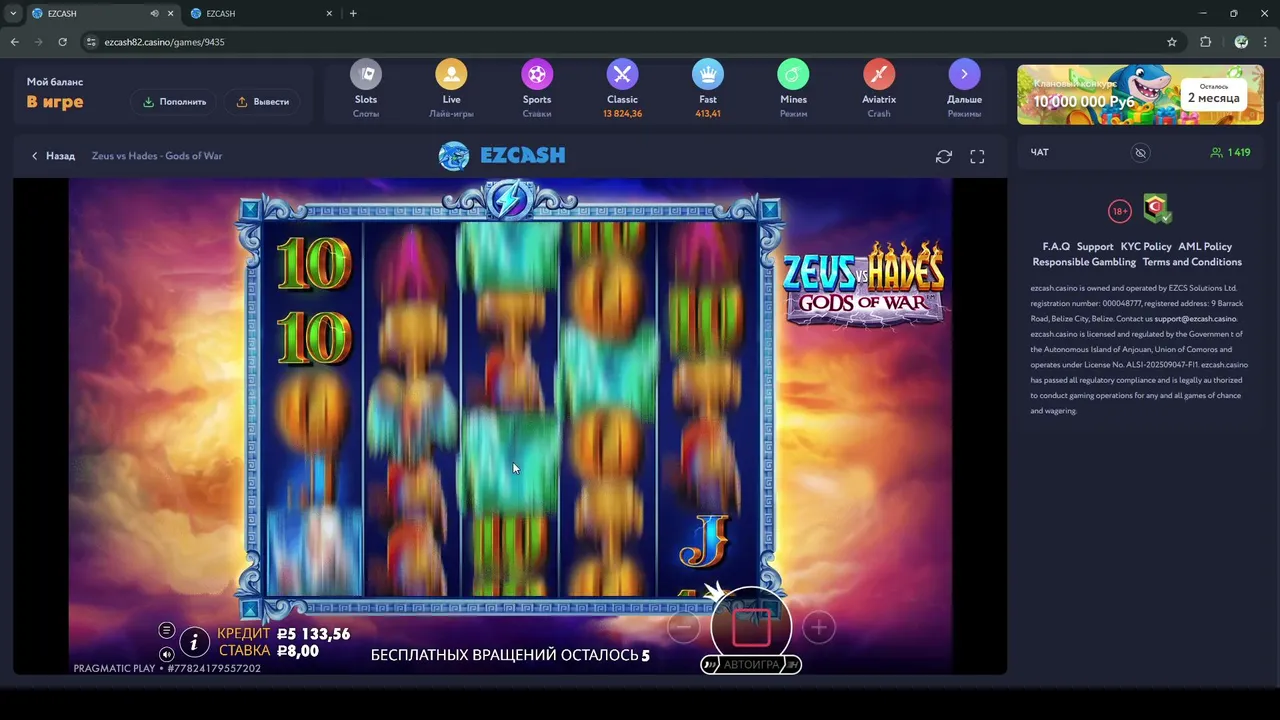Open the slot game menu icon
Viewport: 1280px width, 720px height.
[167, 630]
